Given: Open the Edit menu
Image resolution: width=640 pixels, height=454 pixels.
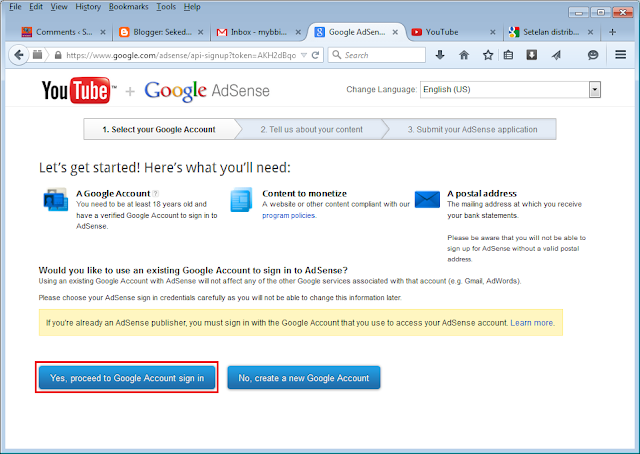Looking at the screenshot, I should [x=36, y=7].
